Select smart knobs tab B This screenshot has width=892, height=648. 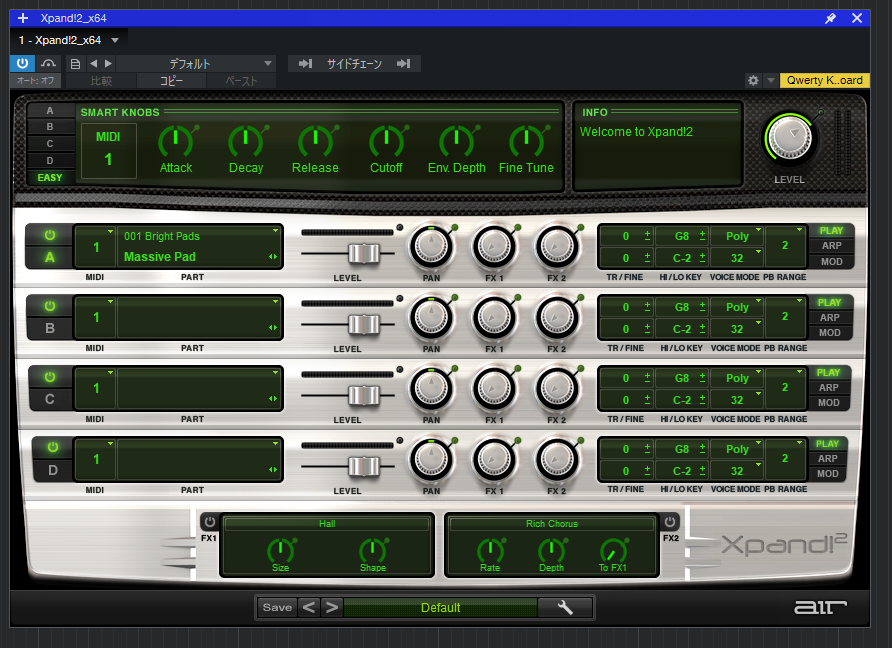50,127
